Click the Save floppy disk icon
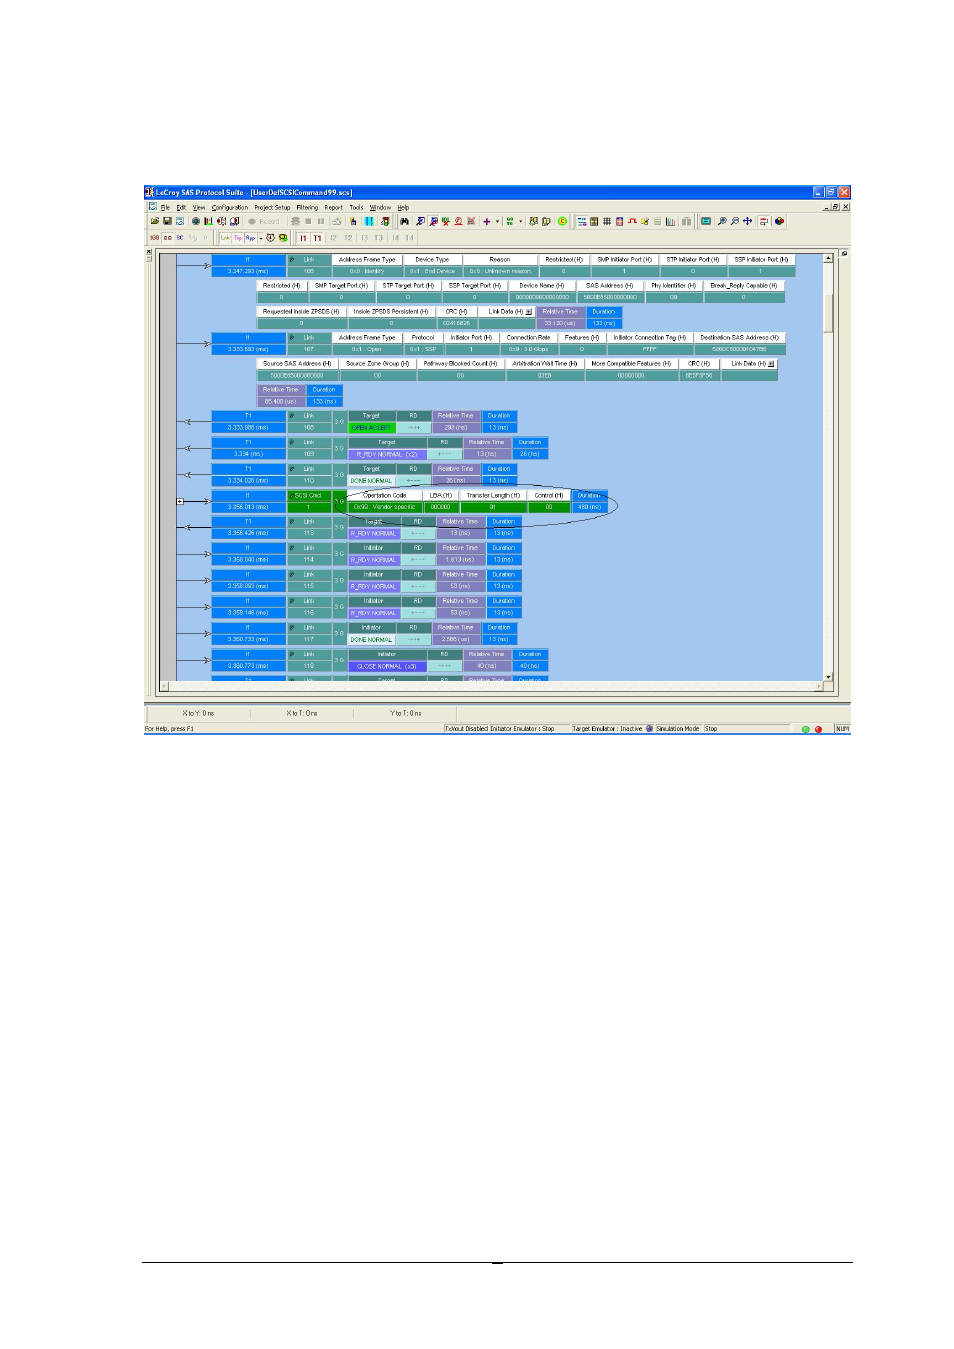954x1349 pixels. pyautogui.click(x=167, y=221)
